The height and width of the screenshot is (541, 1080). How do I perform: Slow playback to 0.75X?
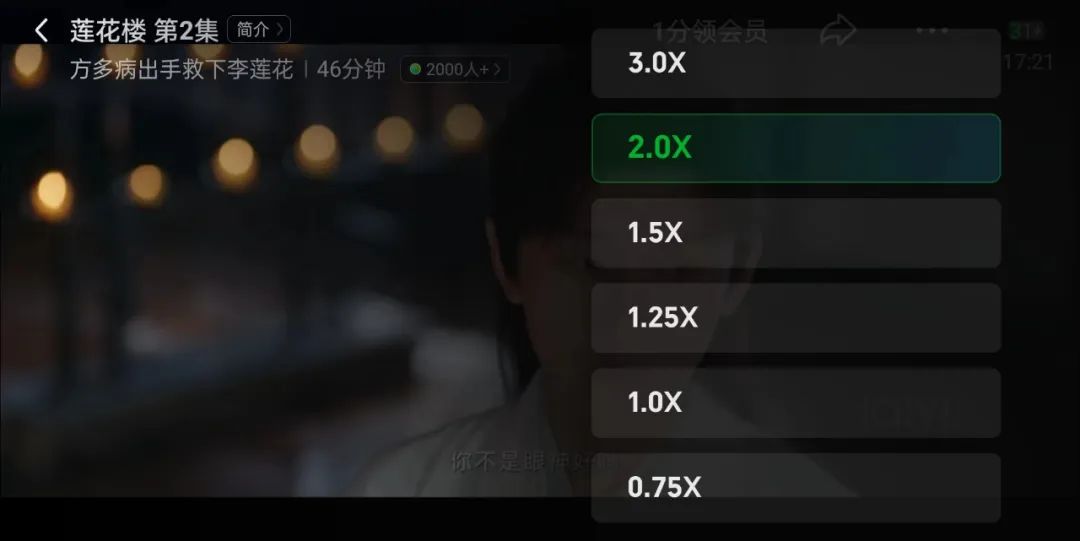click(796, 487)
